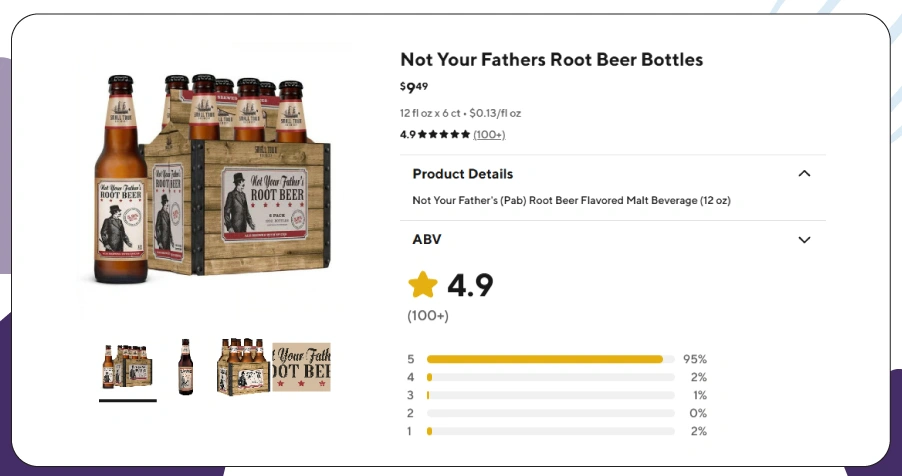The width and height of the screenshot is (902, 476).
Task: Click the Not Your Fathers Root Beer title
Action: pyautogui.click(x=551, y=60)
